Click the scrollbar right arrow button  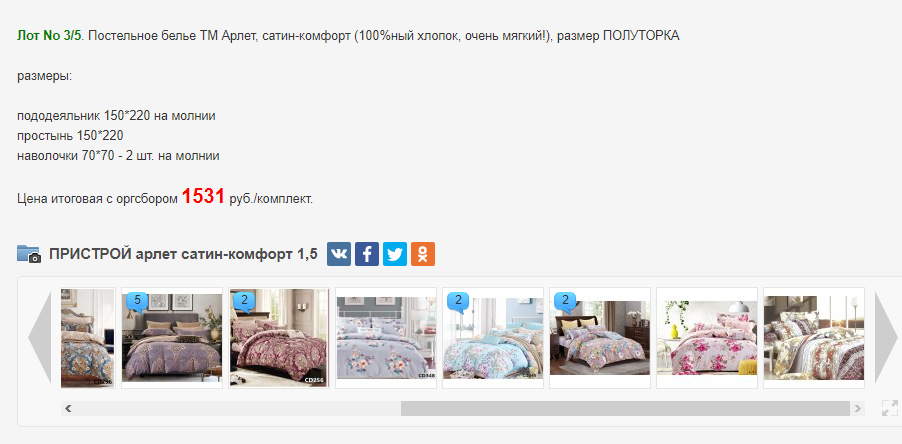tap(858, 408)
